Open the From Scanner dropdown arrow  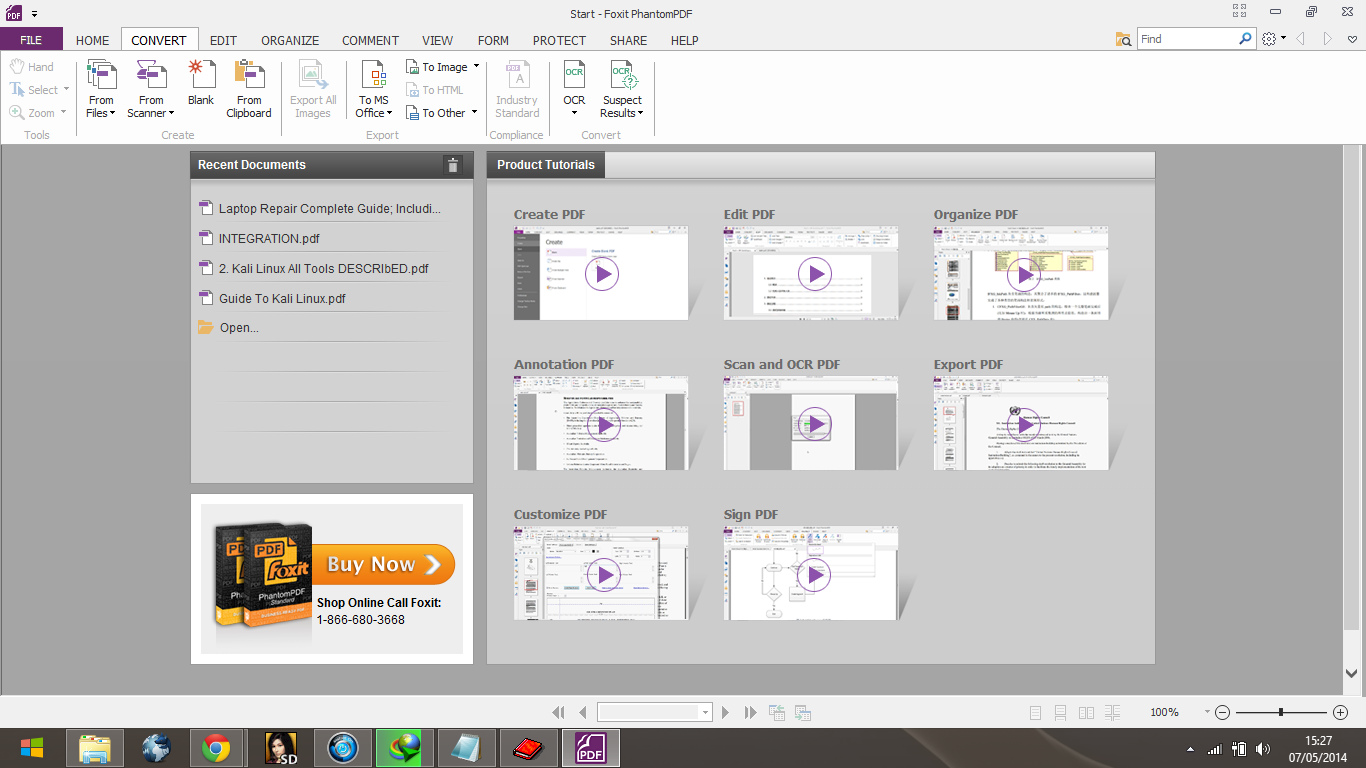(x=171, y=113)
